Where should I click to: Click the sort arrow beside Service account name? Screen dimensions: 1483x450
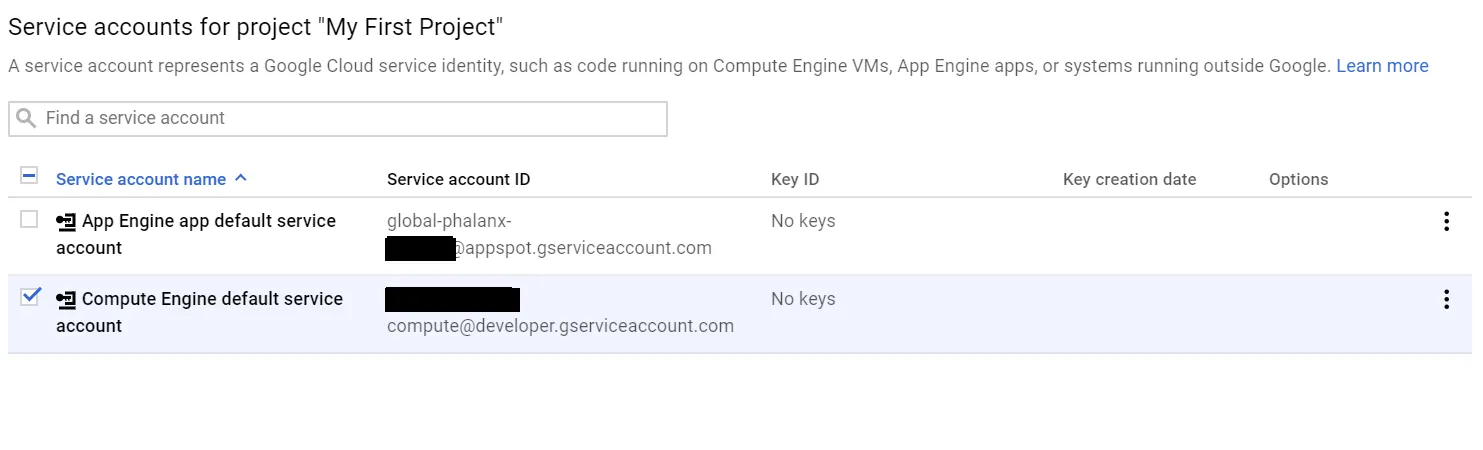point(240,179)
